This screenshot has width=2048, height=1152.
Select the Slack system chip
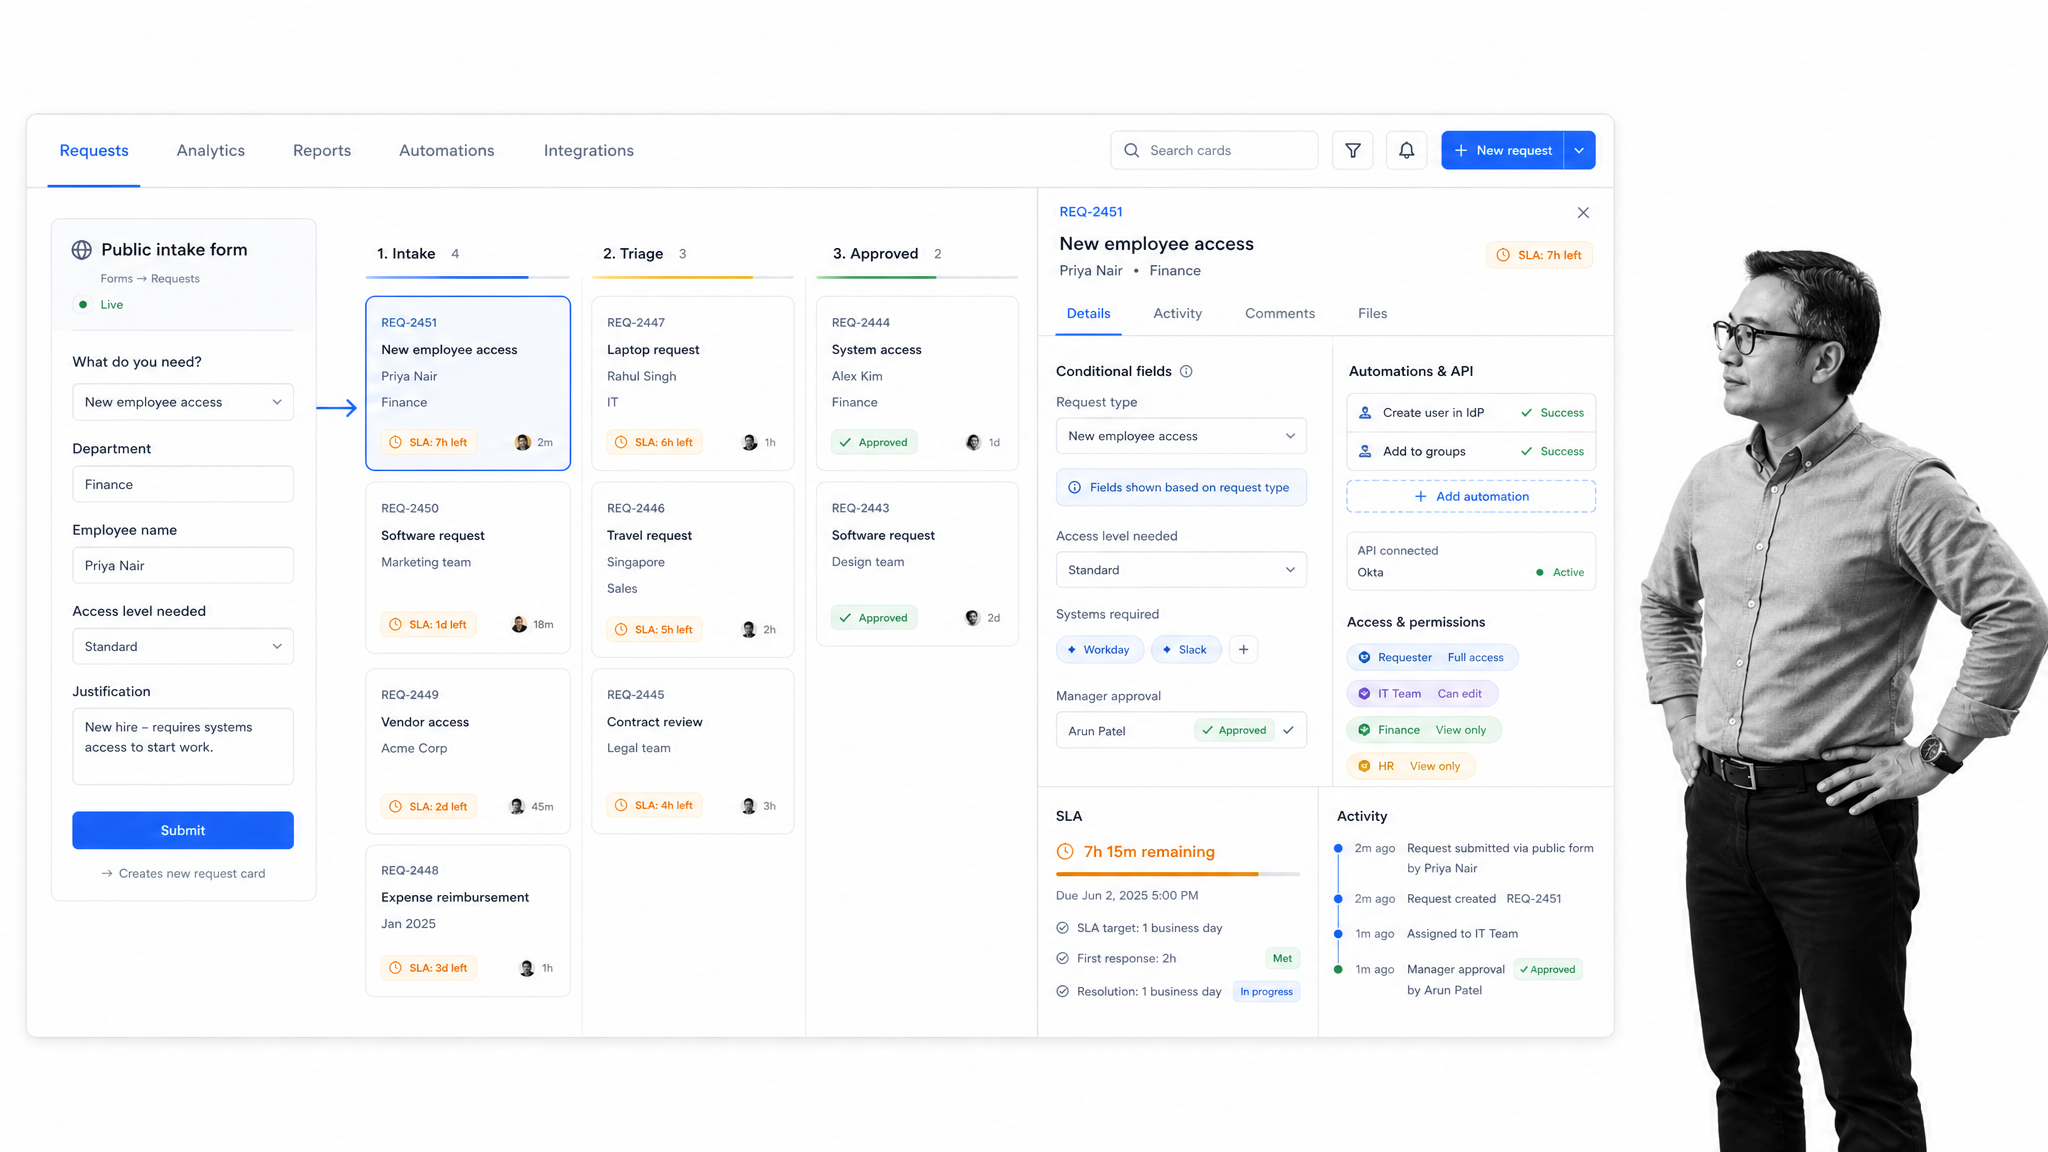click(1185, 649)
